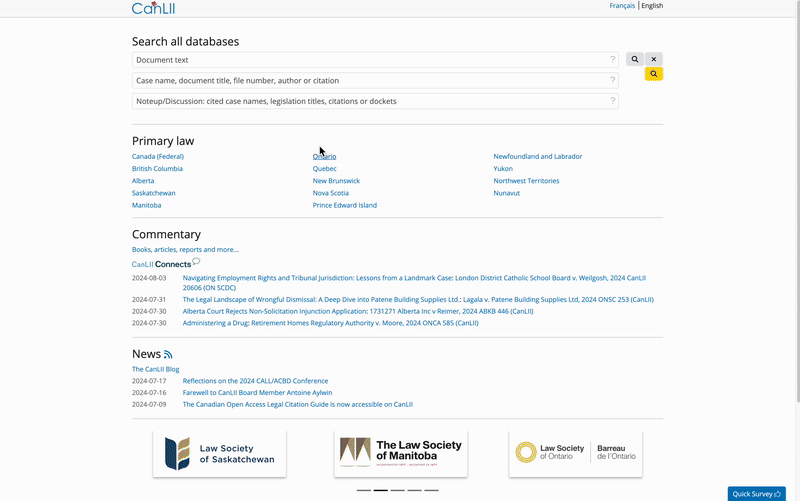Focus the Case name search field
Screen dimensions: 800x501
[x=375, y=81]
